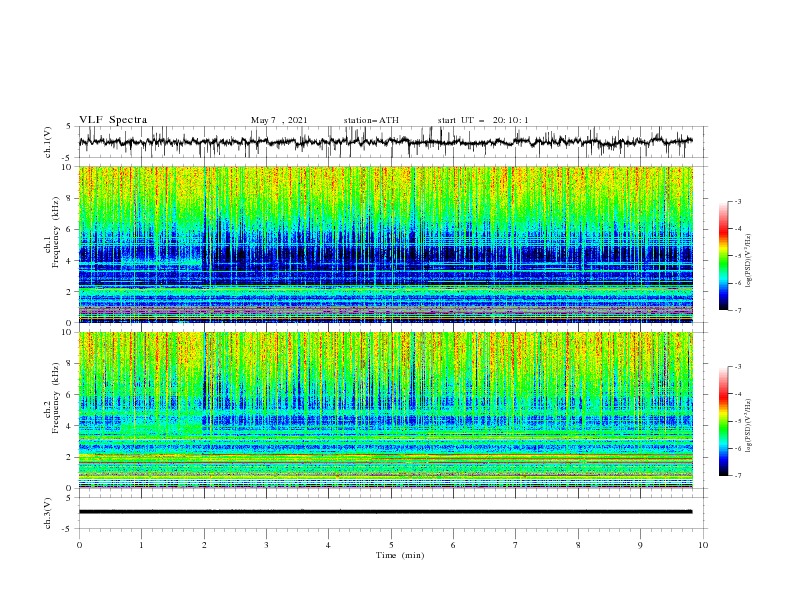Click the ch.2 frequency axis "2" tick label
Screen dimensions: 792x612
point(71,457)
